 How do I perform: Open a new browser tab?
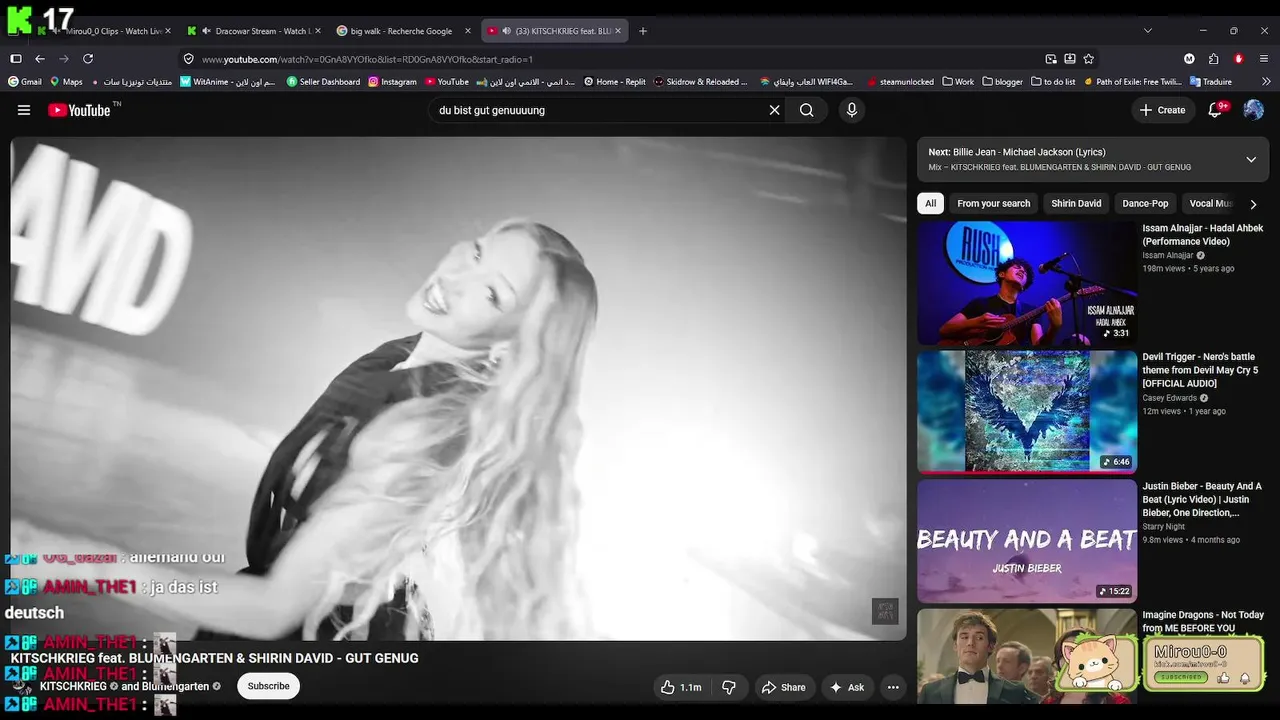click(643, 31)
